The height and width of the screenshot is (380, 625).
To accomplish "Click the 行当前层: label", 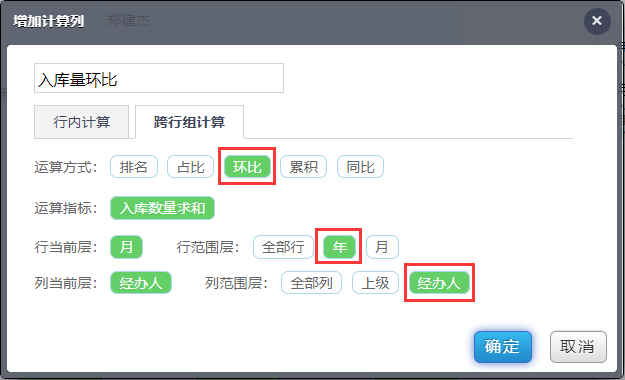I will pyautogui.click(x=66, y=247).
